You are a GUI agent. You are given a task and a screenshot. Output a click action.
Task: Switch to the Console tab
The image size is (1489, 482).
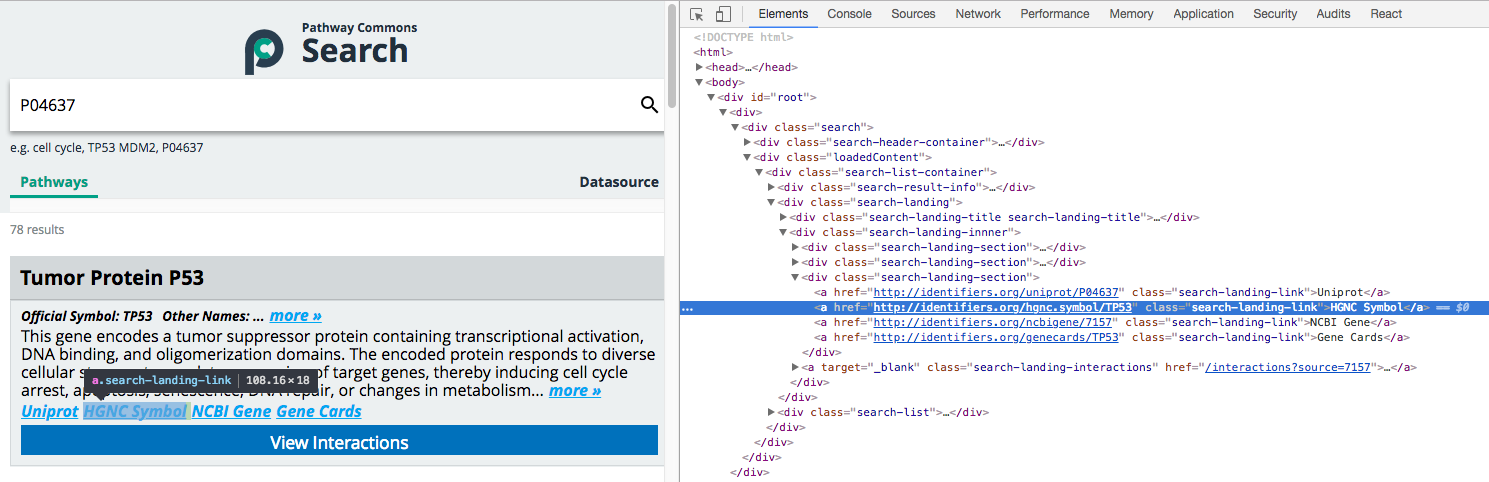tap(849, 14)
